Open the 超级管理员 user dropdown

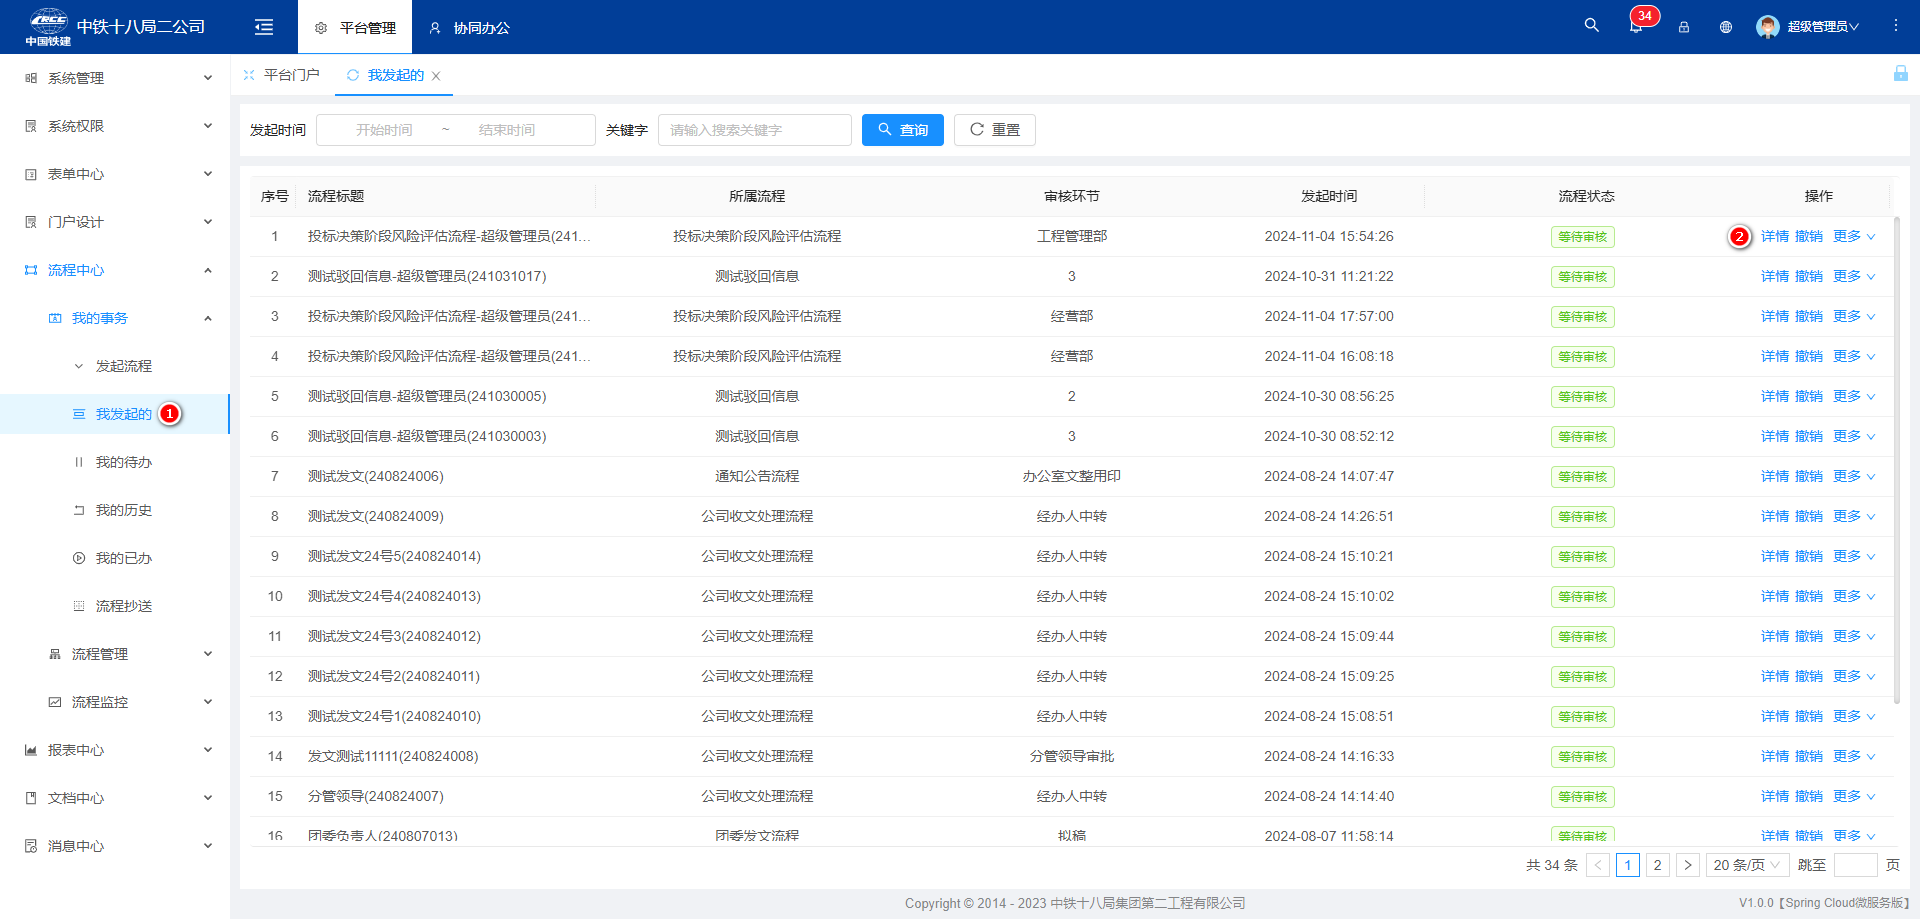1823,27
